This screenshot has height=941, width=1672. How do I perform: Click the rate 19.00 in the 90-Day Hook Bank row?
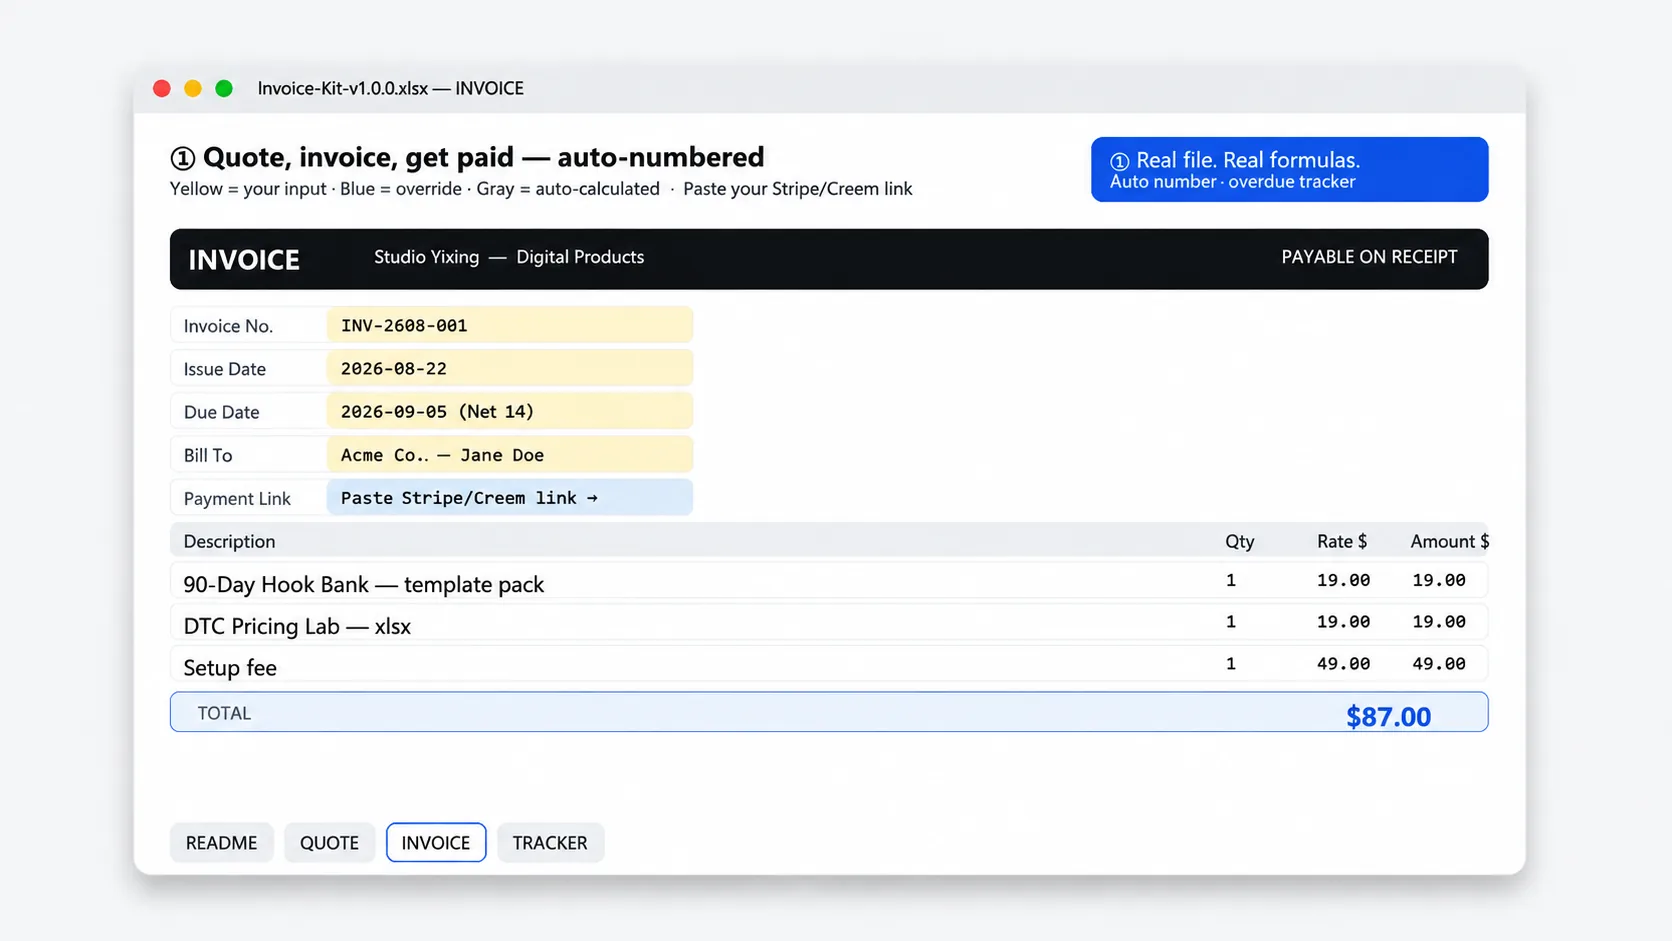pos(1343,580)
